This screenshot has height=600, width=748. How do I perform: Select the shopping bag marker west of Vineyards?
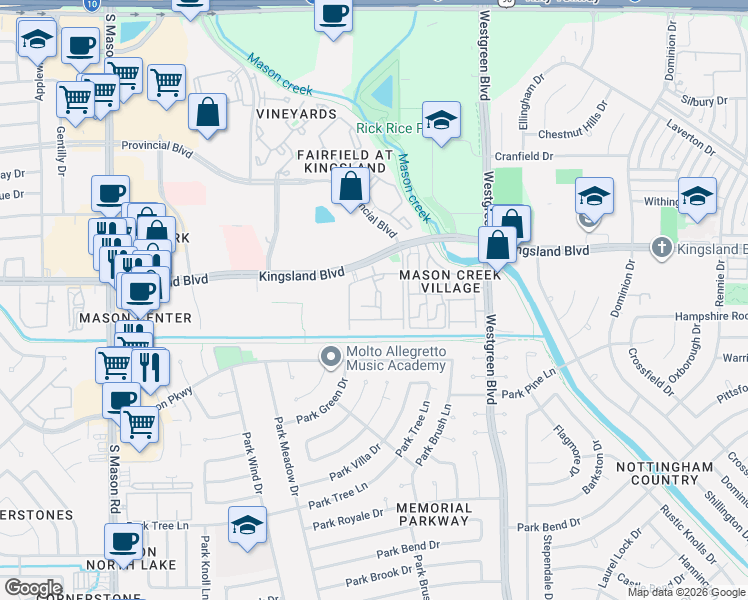pos(207,115)
